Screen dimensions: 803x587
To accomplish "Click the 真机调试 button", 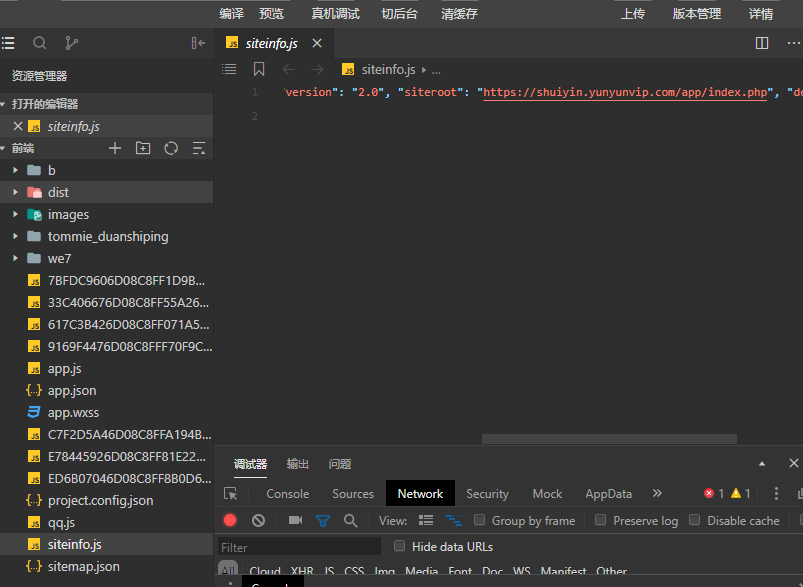I will (x=336, y=14).
